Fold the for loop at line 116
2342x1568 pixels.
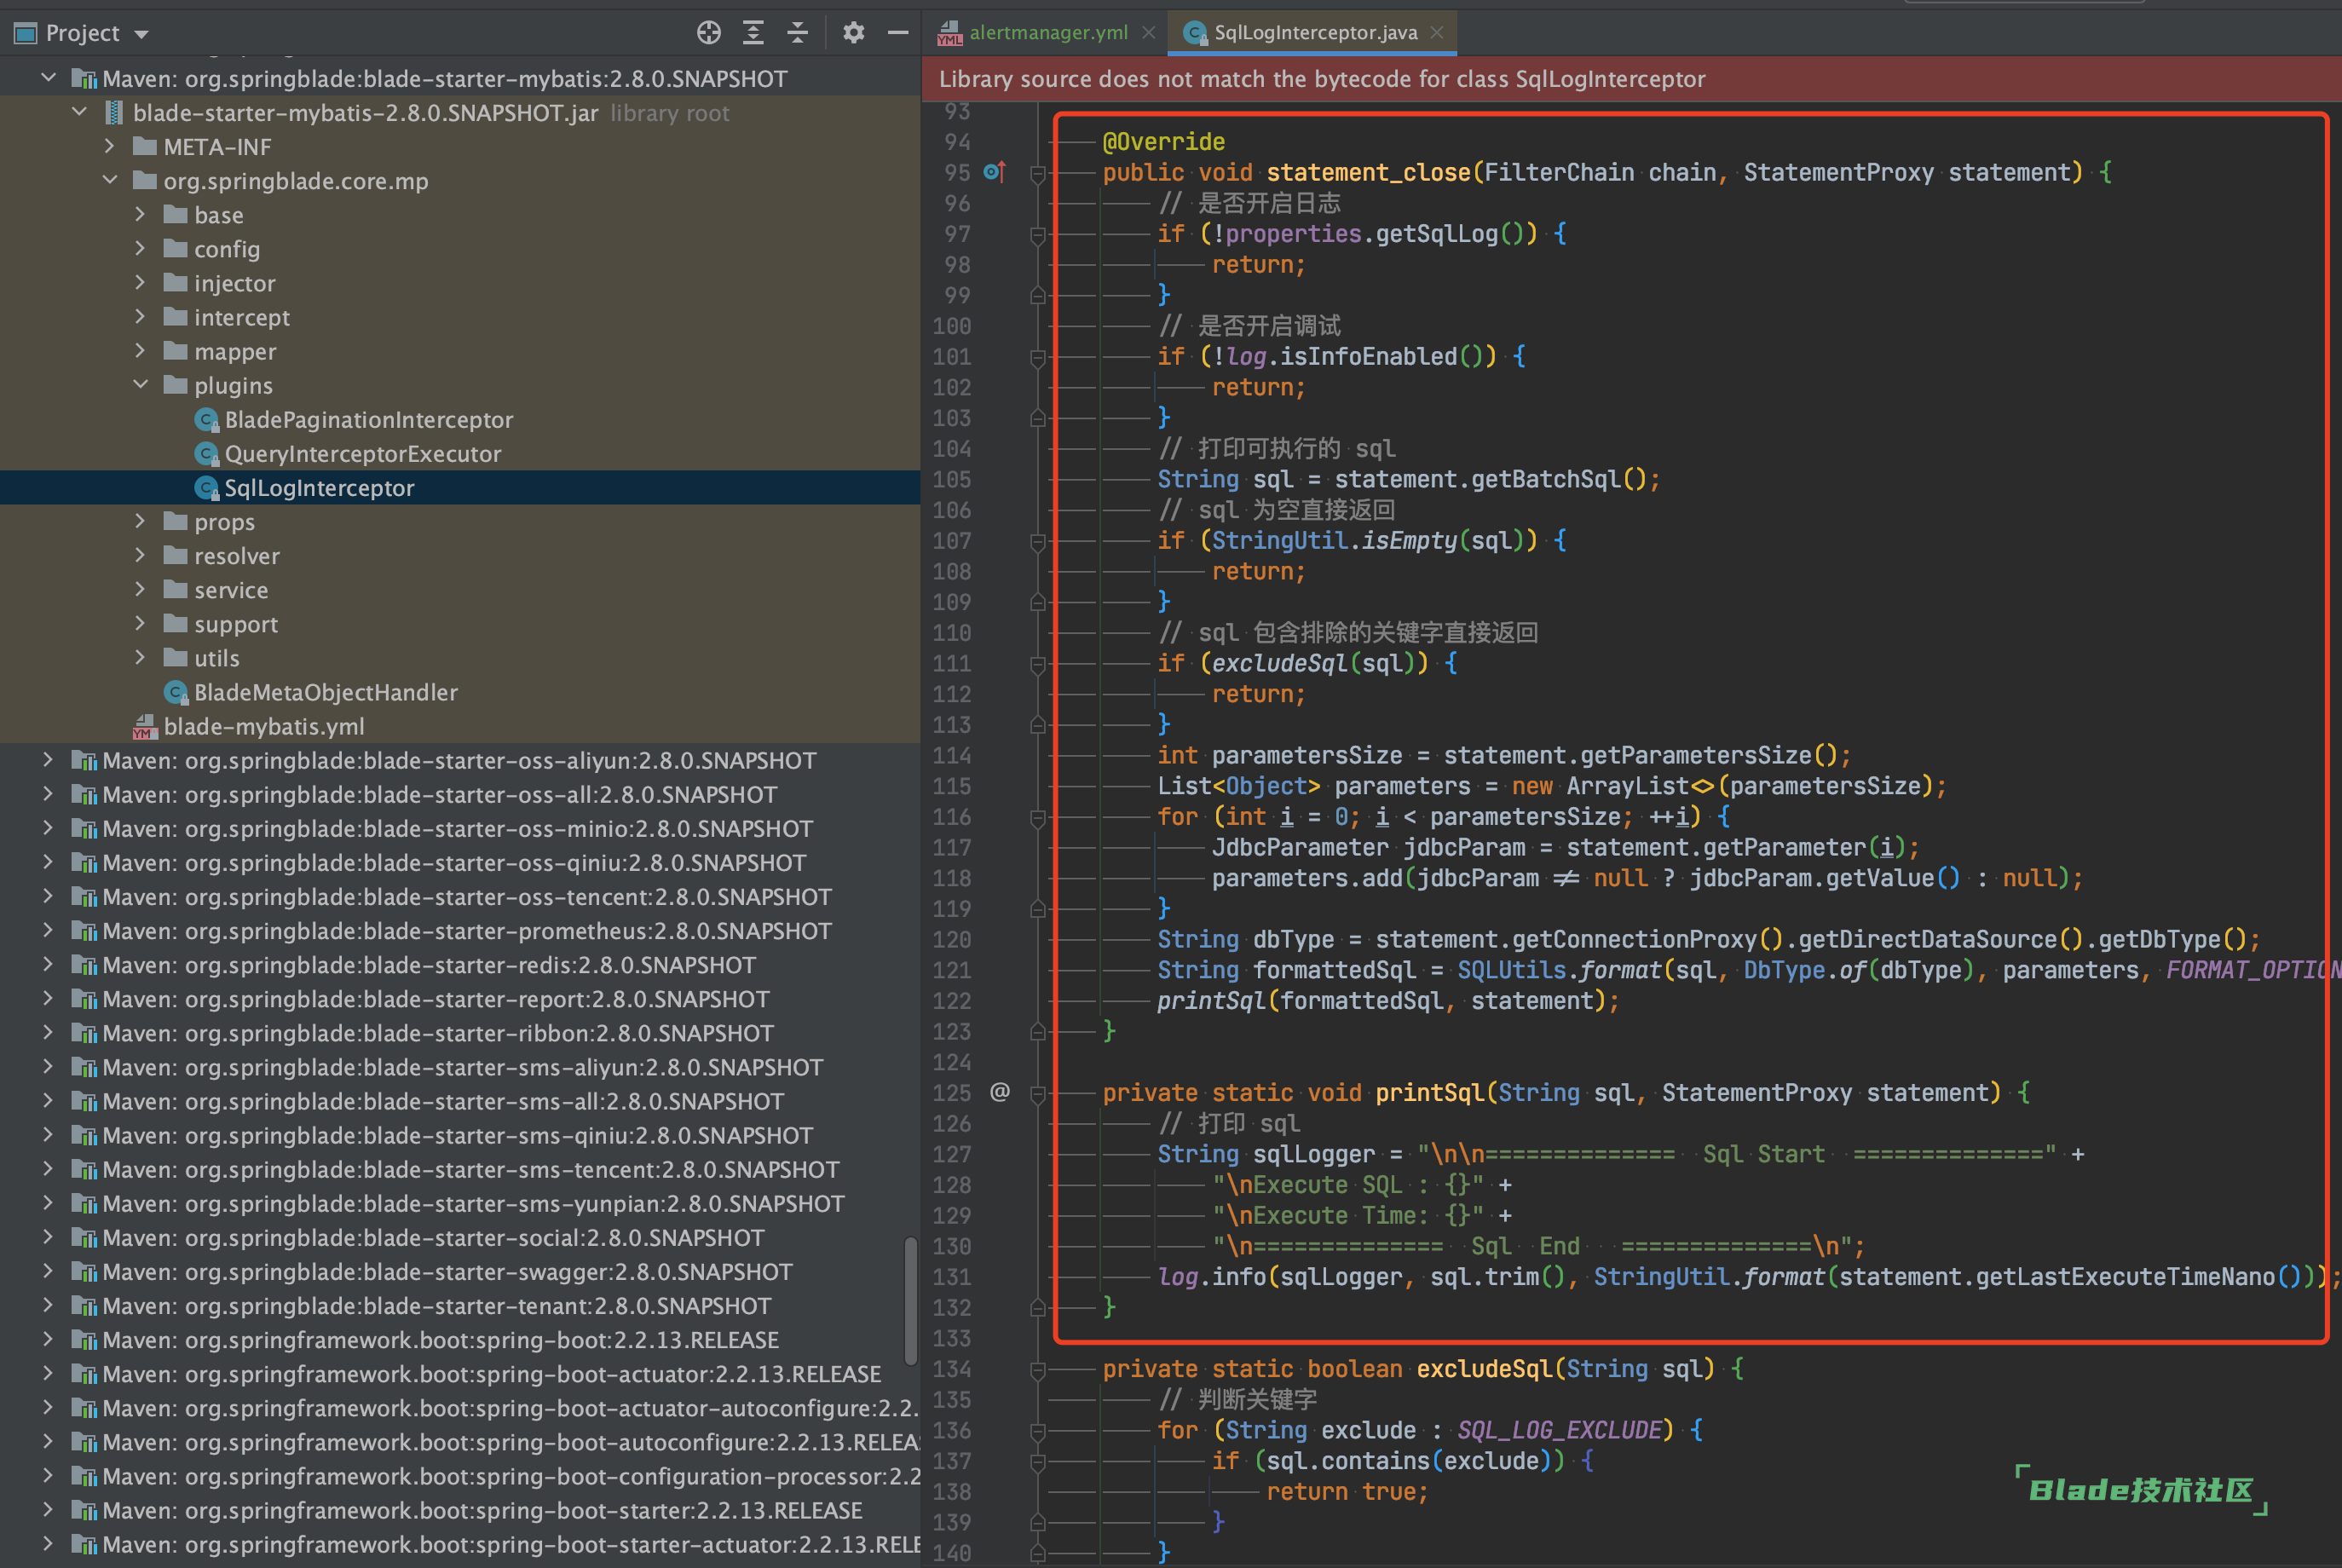[1037, 817]
